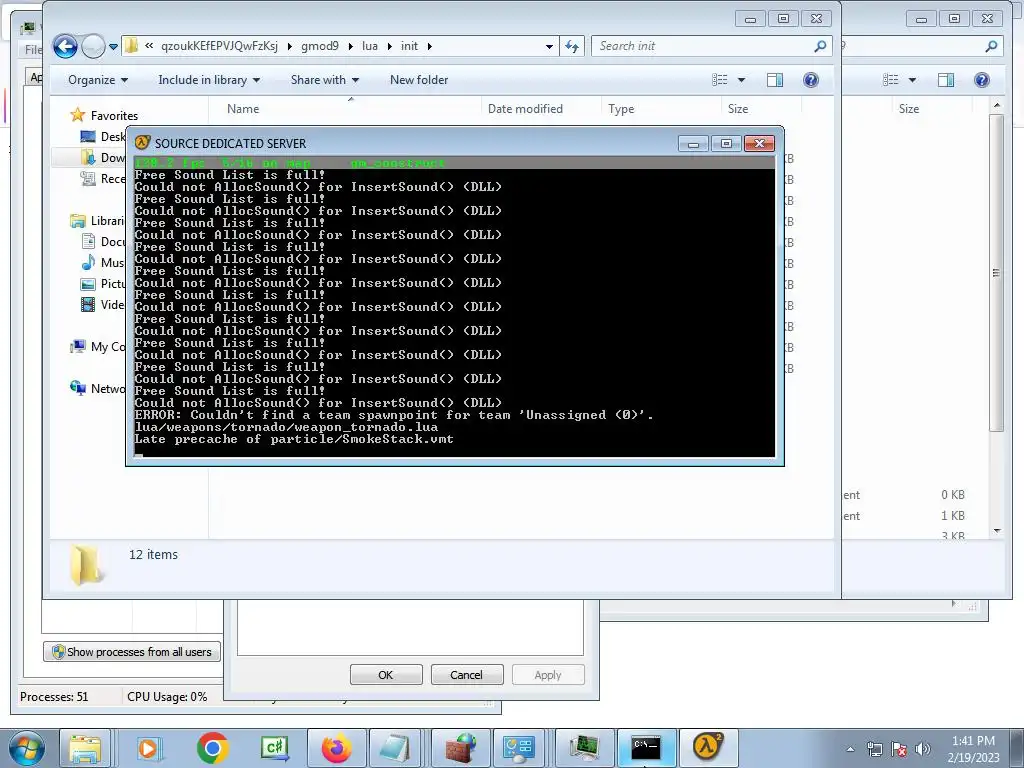Toggle preview pane in background Explorer window
Screen dimensions: 1024x768
coord(946,80)
